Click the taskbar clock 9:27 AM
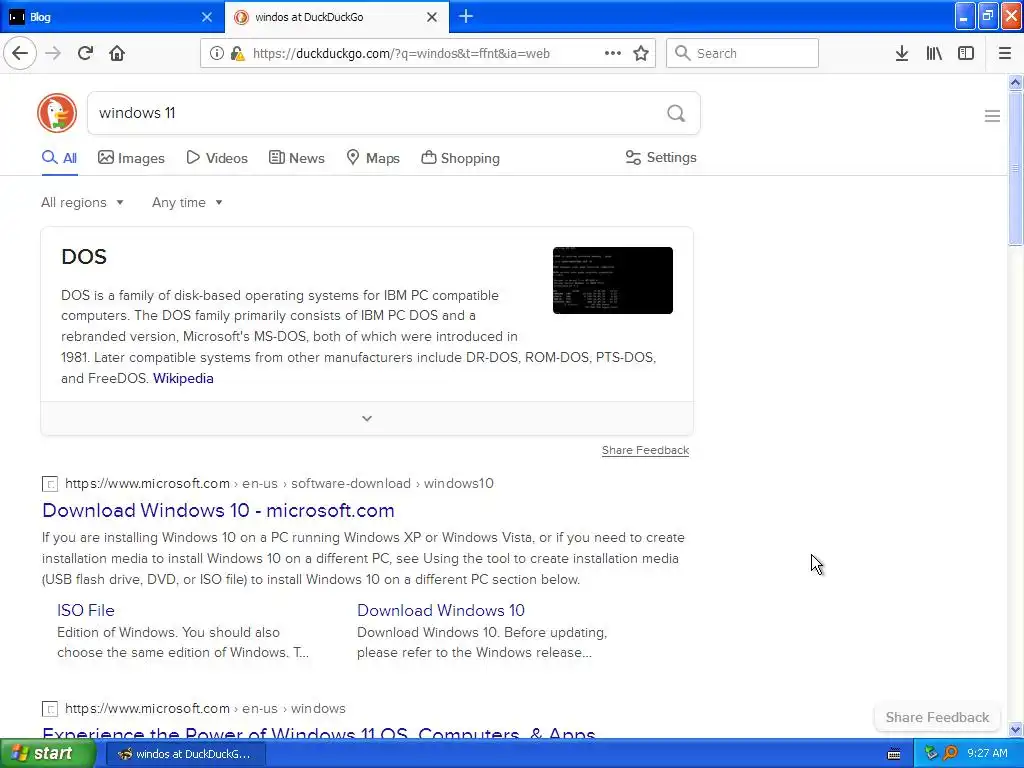 [987, 754]
